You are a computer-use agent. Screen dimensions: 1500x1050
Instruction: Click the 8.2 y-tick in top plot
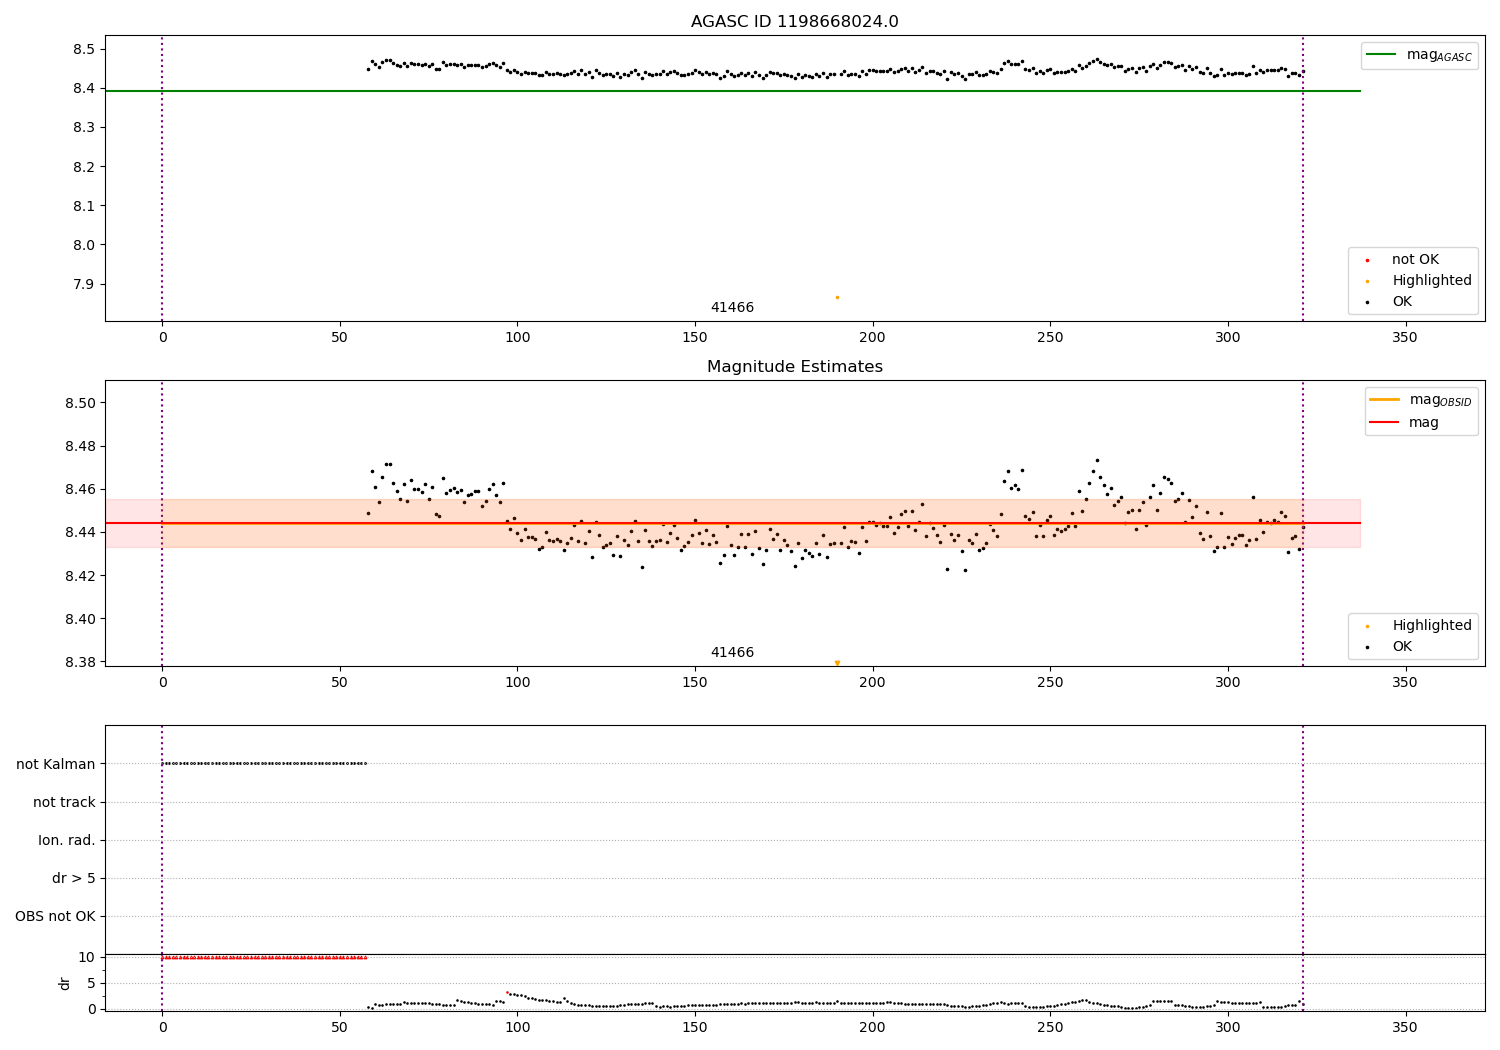click(84, 167)
